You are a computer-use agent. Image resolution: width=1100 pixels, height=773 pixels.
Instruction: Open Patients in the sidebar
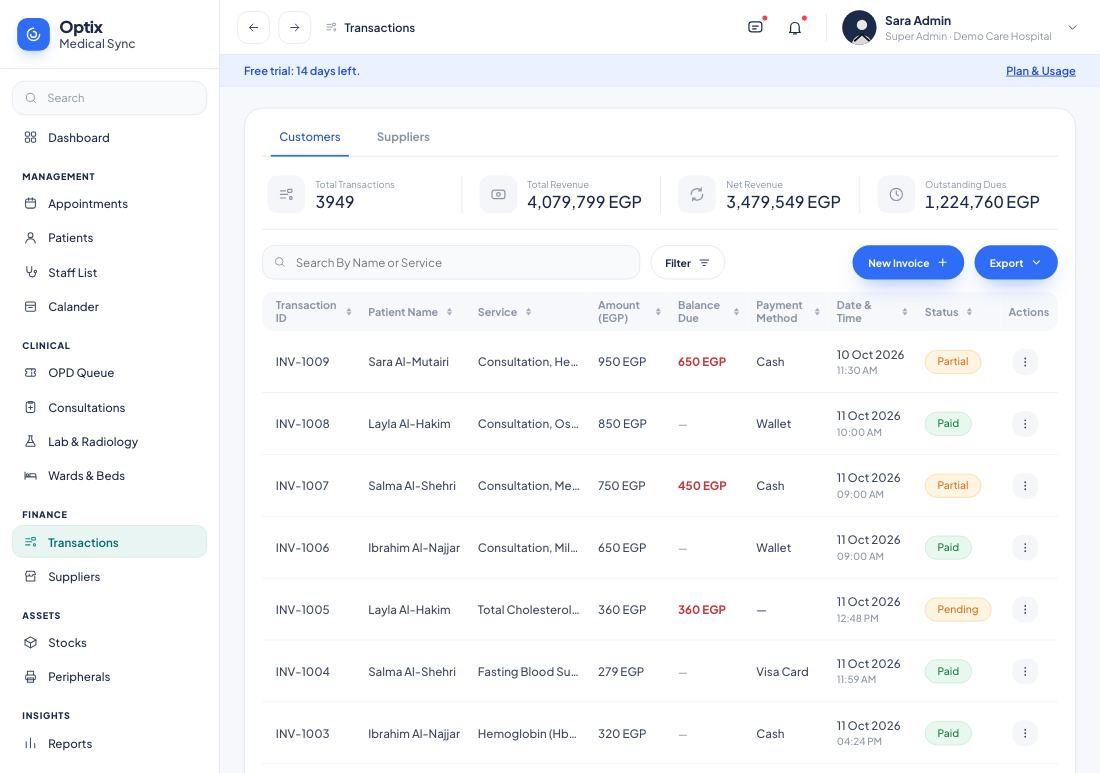tap(109, 238)
